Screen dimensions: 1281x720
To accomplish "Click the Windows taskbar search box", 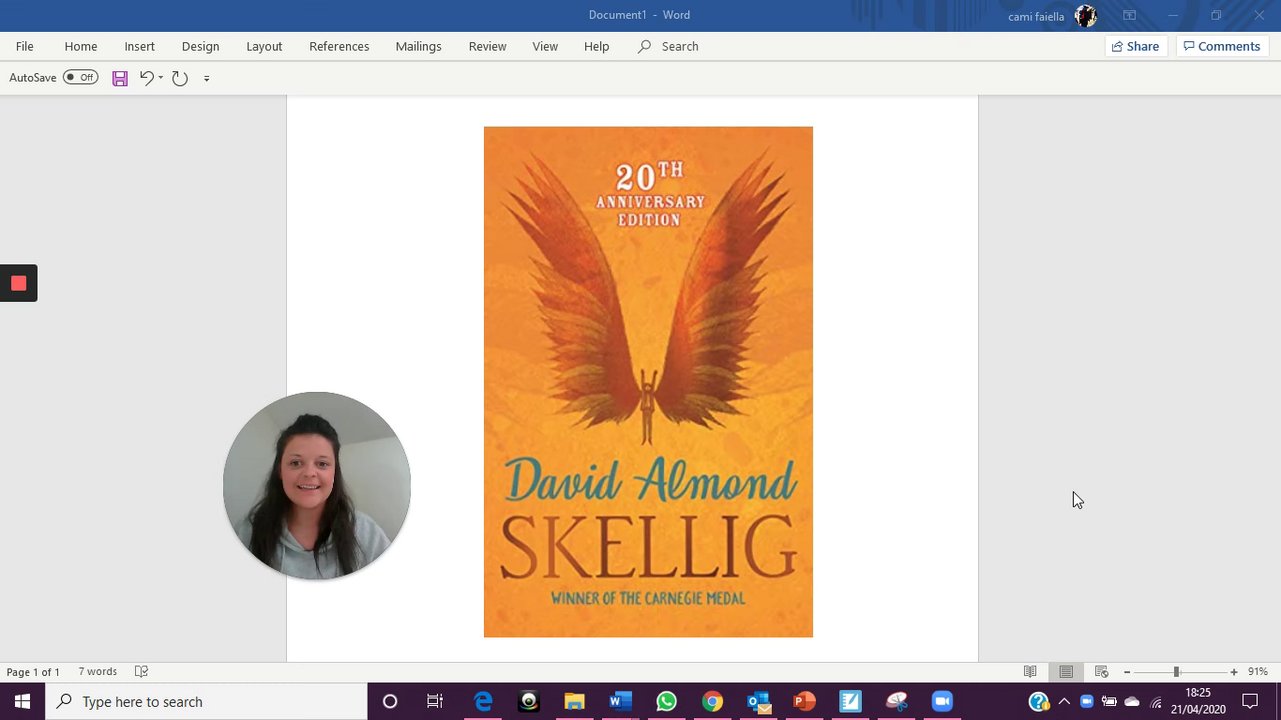I will 206,701.
